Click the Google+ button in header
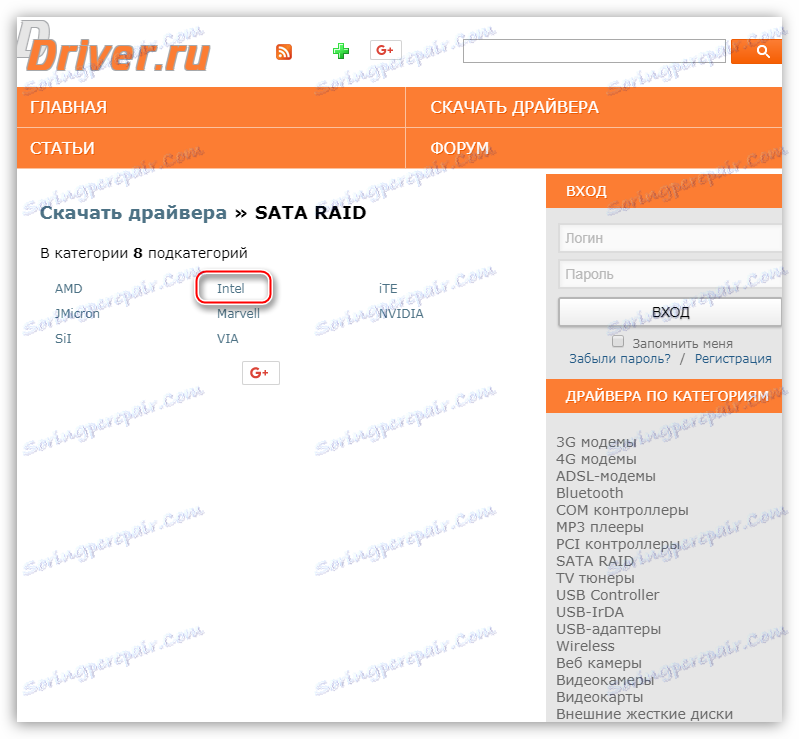 (x=386, y=50)
